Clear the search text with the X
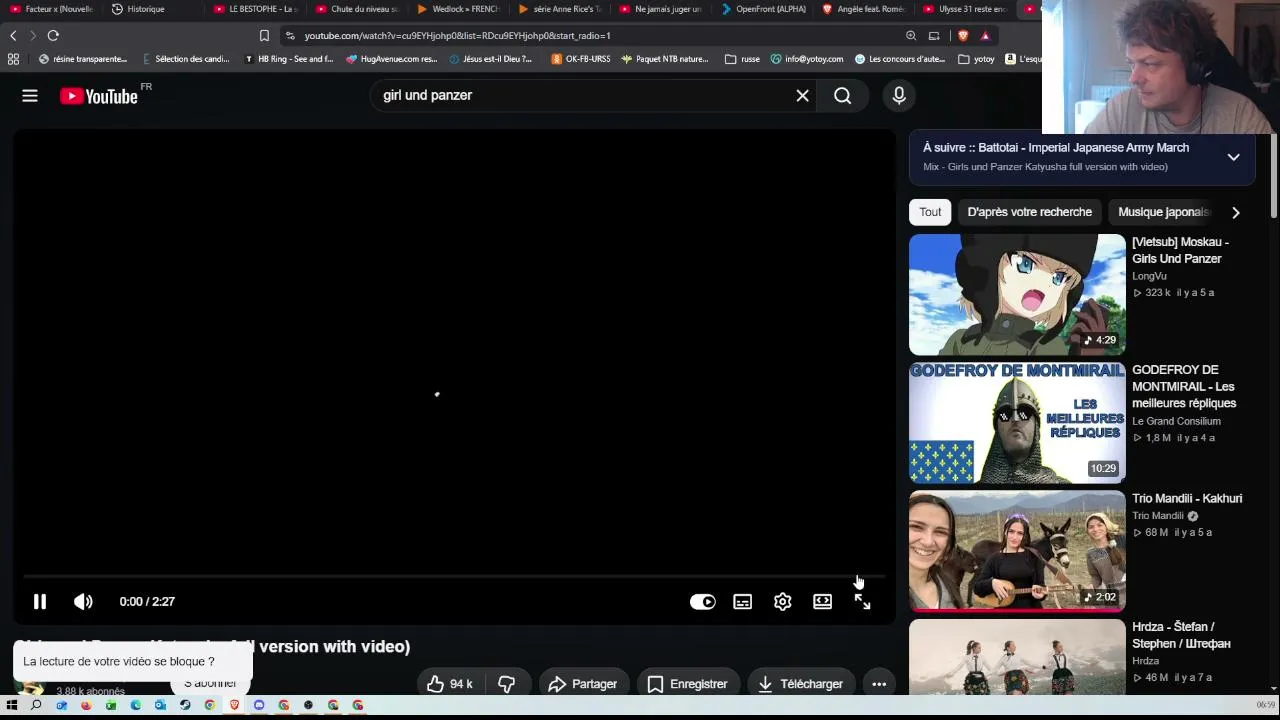 802,95
